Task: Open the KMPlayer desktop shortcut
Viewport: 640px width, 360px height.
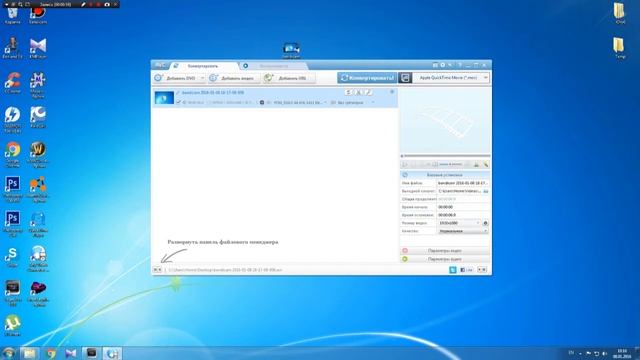Action: tap(38, 48)
